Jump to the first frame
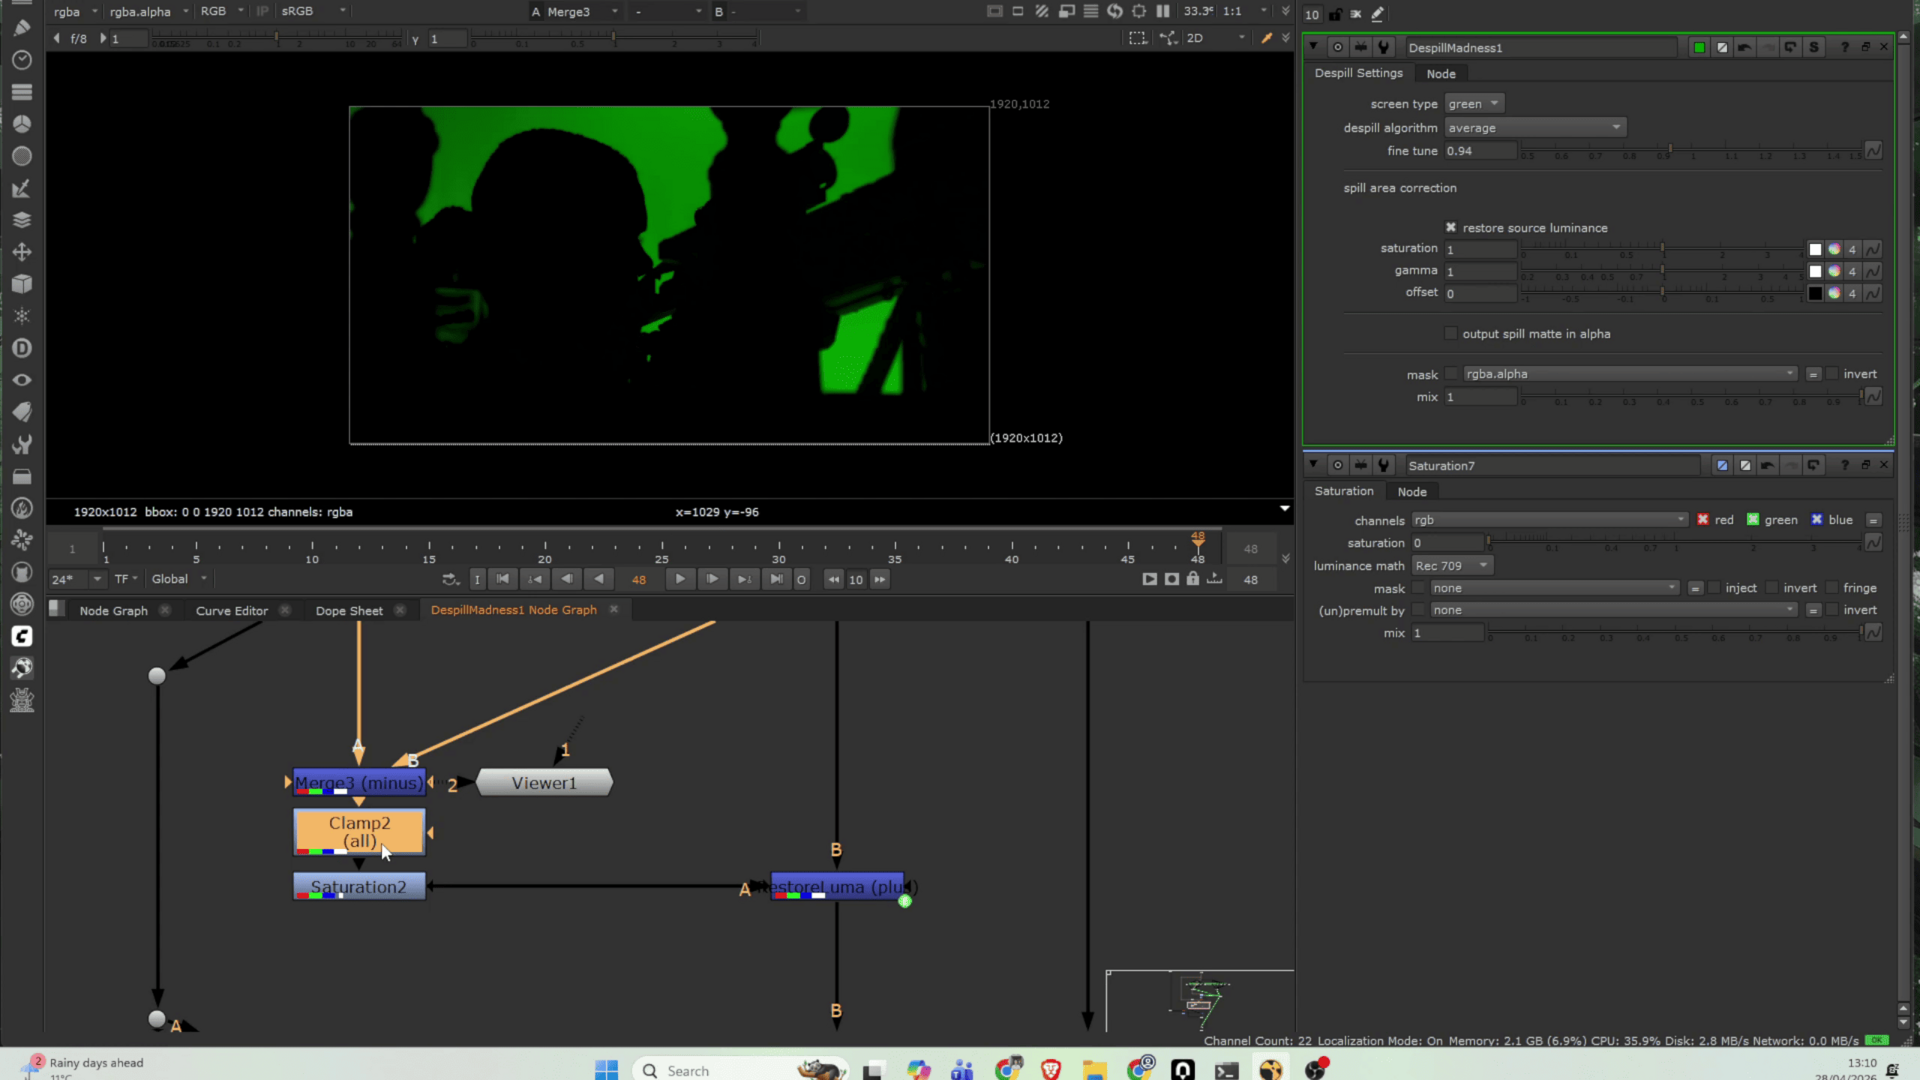The width and height of the screenshot is (1920, 1080). click(x=503, y=579)
